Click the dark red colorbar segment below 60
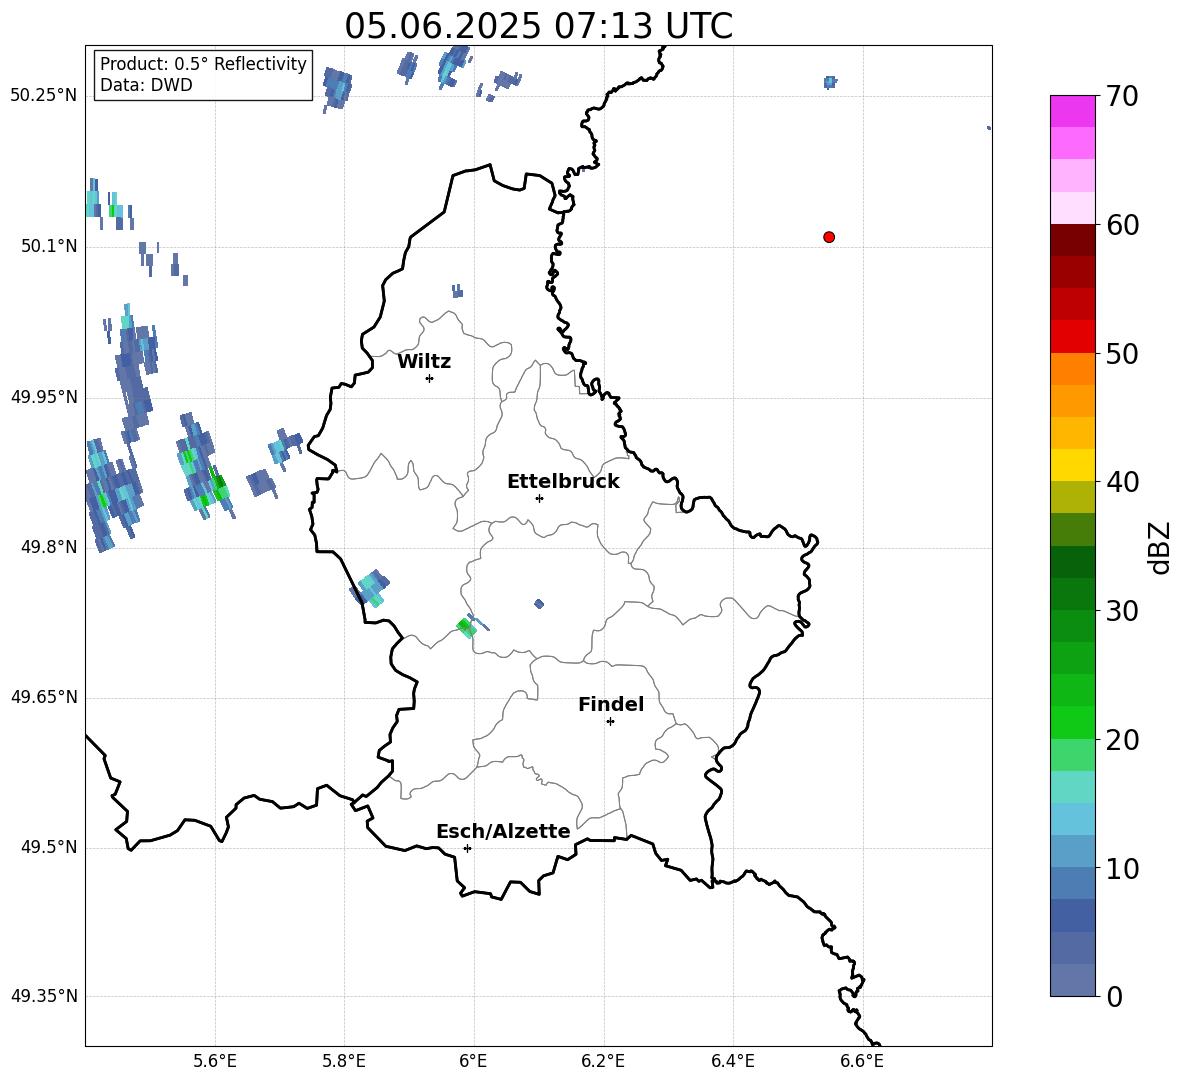 (1072, 240)
